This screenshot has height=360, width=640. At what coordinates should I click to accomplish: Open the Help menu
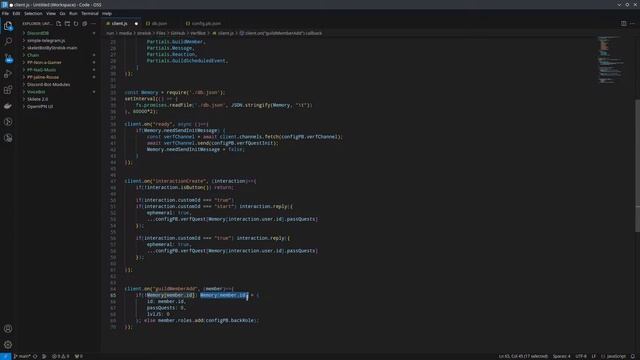[x=107, y=13]
